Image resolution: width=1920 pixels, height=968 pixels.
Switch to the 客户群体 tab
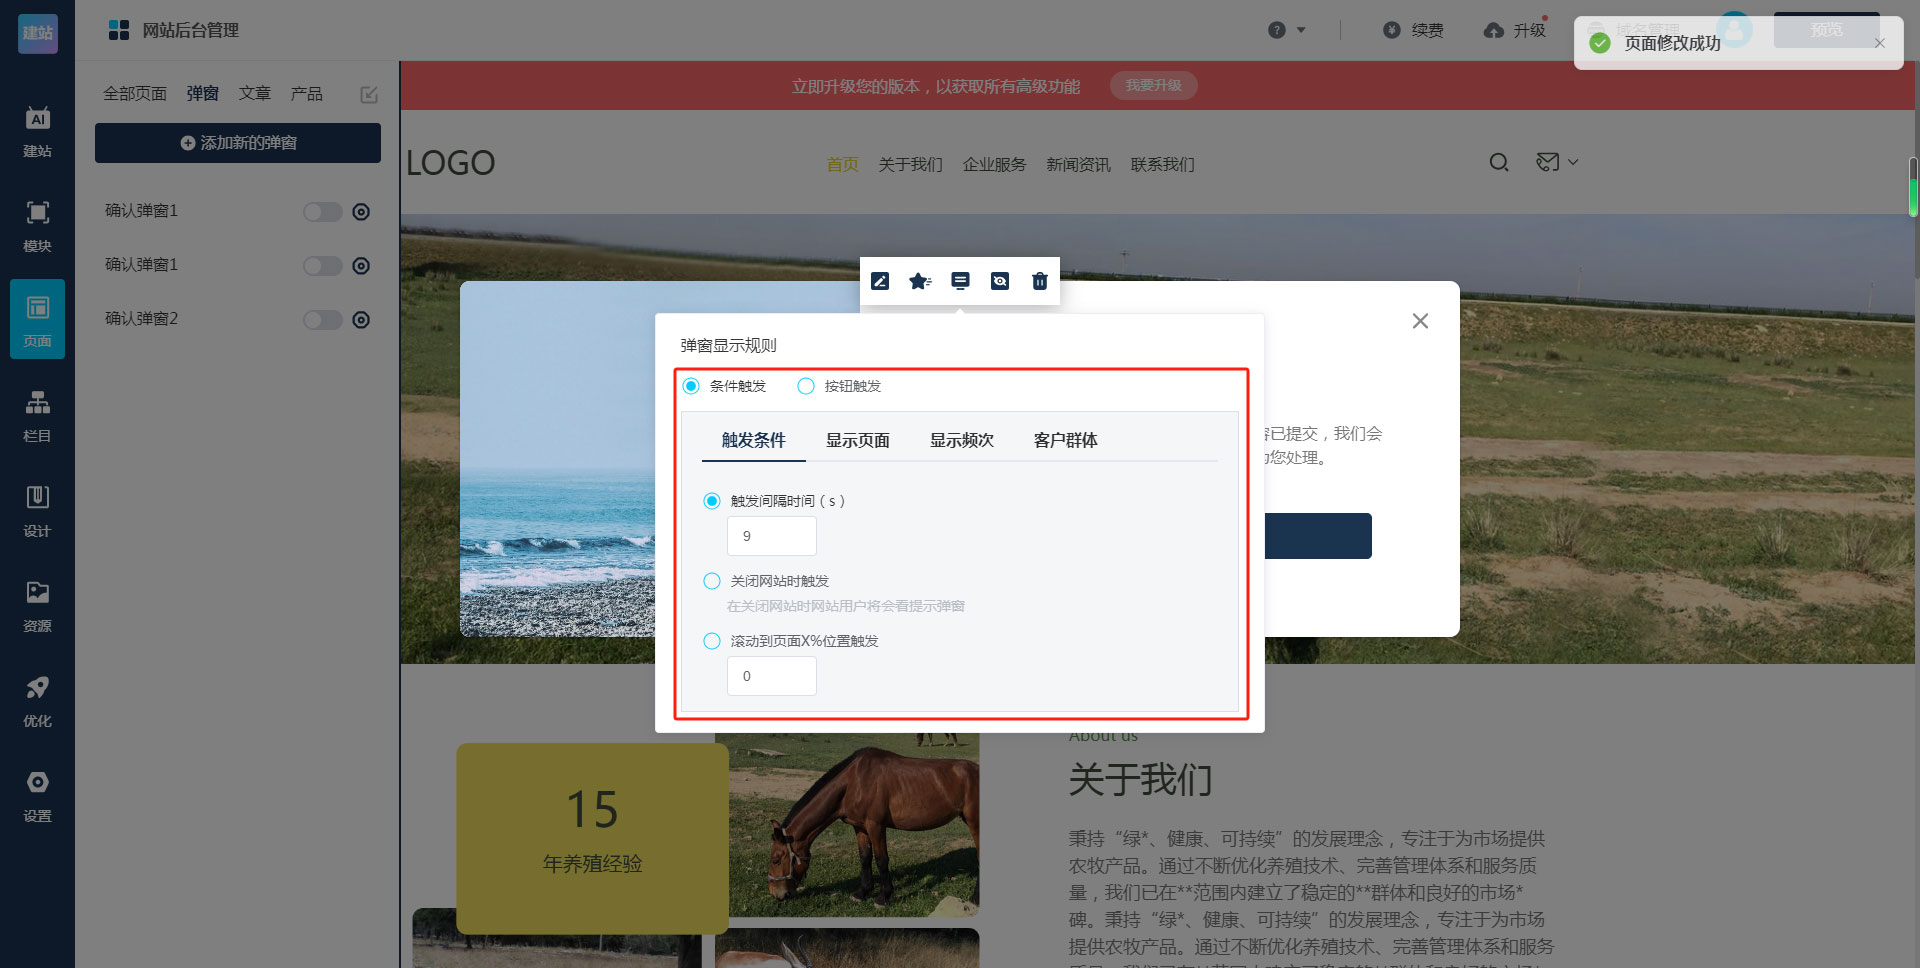click(1065, 440)
